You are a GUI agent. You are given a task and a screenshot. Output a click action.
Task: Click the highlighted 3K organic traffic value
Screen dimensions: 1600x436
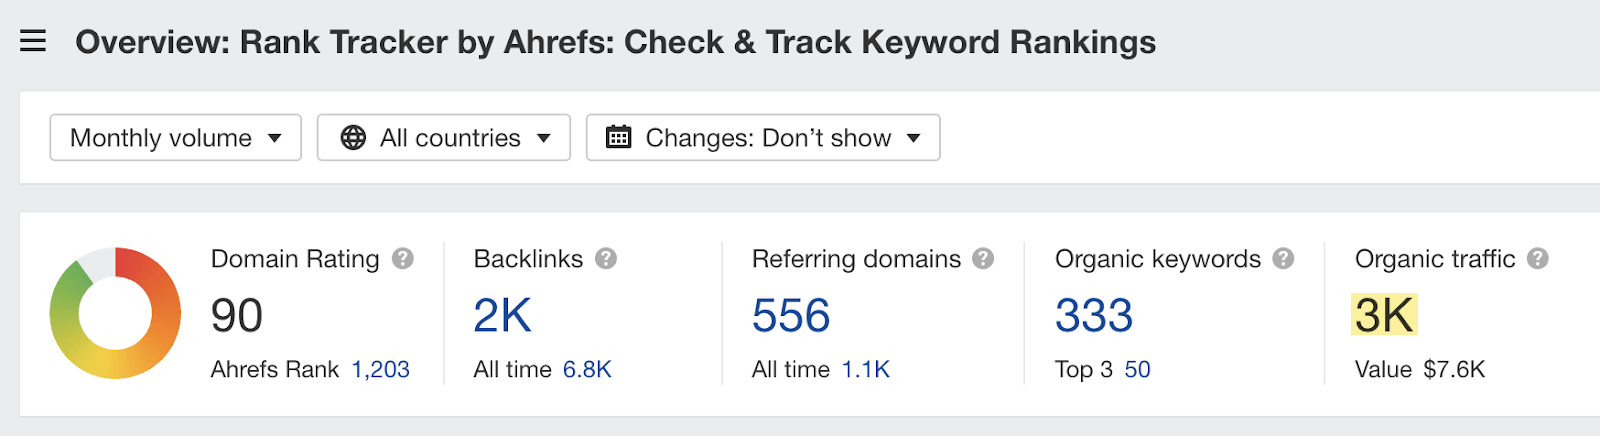click(1384, 316)
